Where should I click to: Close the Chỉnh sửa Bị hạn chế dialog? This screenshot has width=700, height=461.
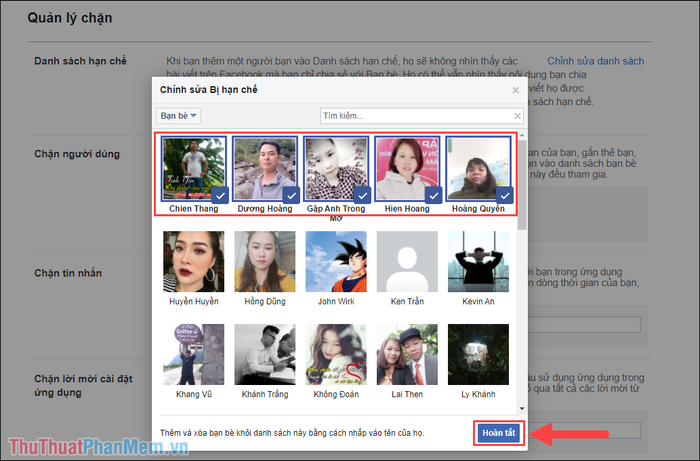pos(515,90)
